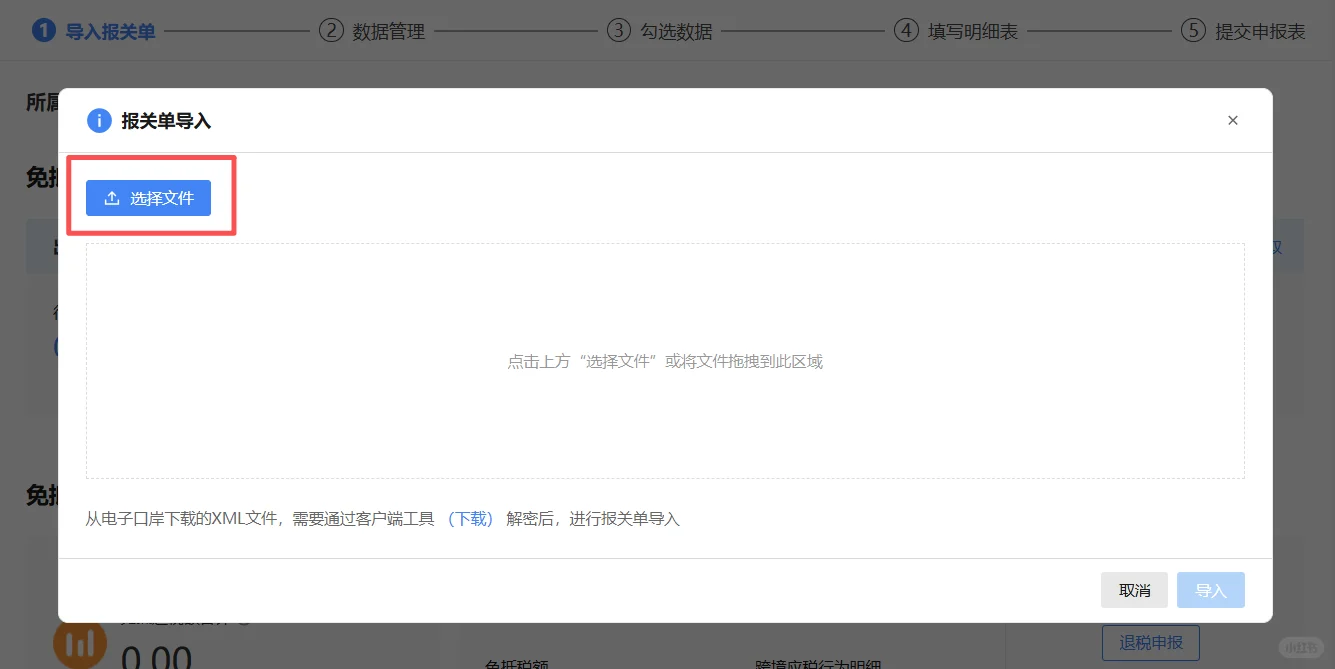Click the 选择文件 upload button
The image size is (1335, 669).
148,198
